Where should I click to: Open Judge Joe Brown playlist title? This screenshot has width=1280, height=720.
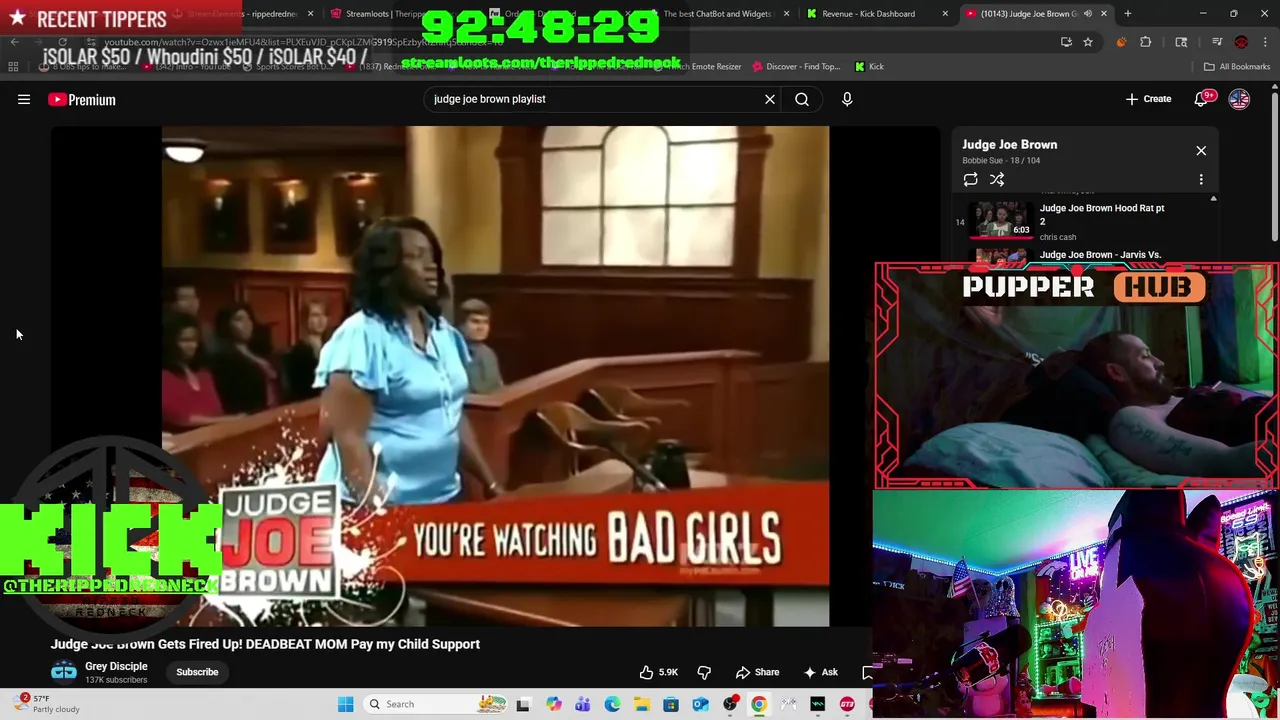1009,145
